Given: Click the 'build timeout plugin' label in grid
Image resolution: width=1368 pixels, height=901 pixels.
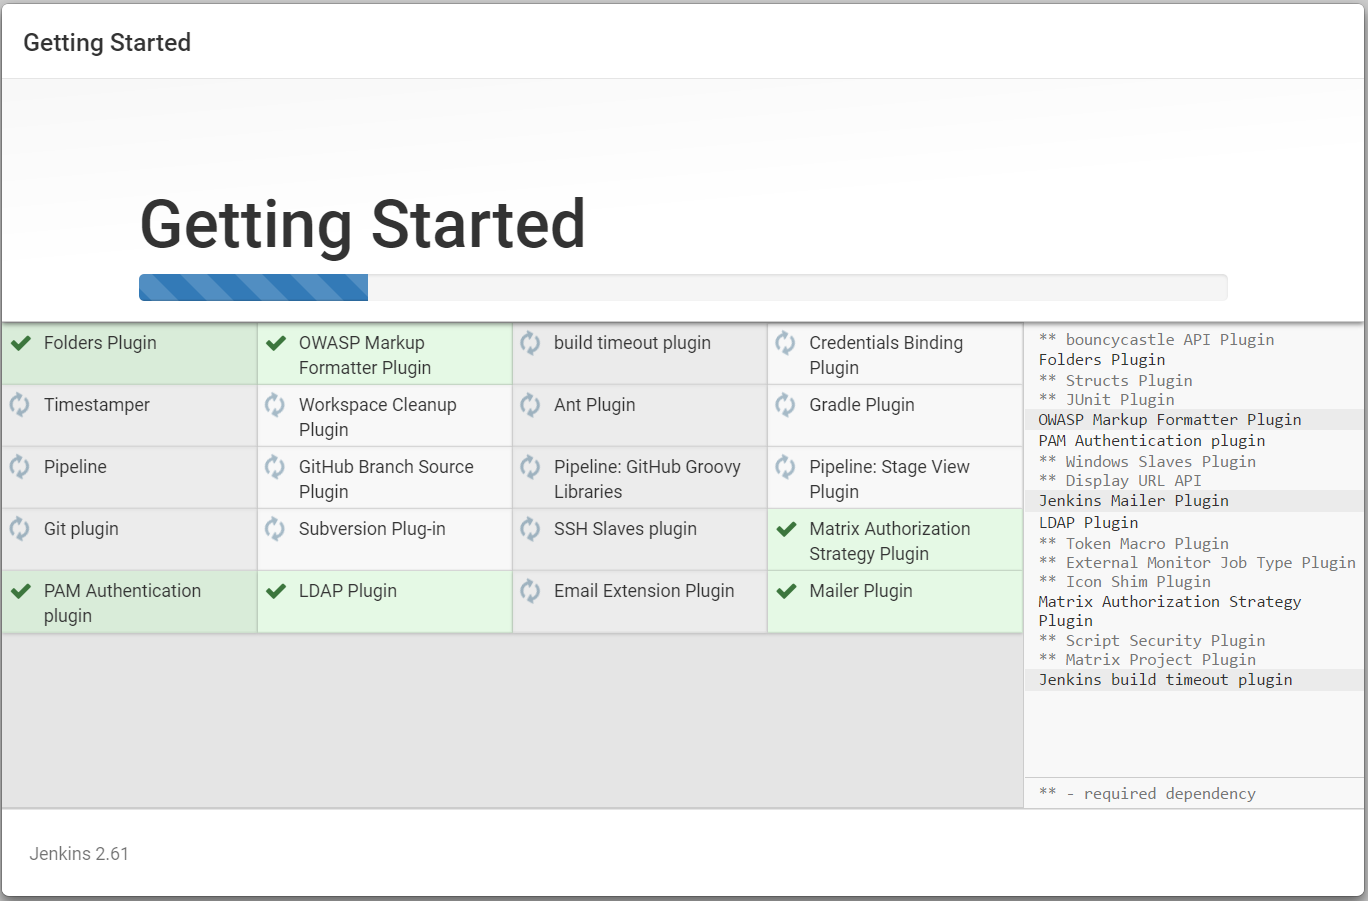Looking at the screenshot, I should coord(632,343).
